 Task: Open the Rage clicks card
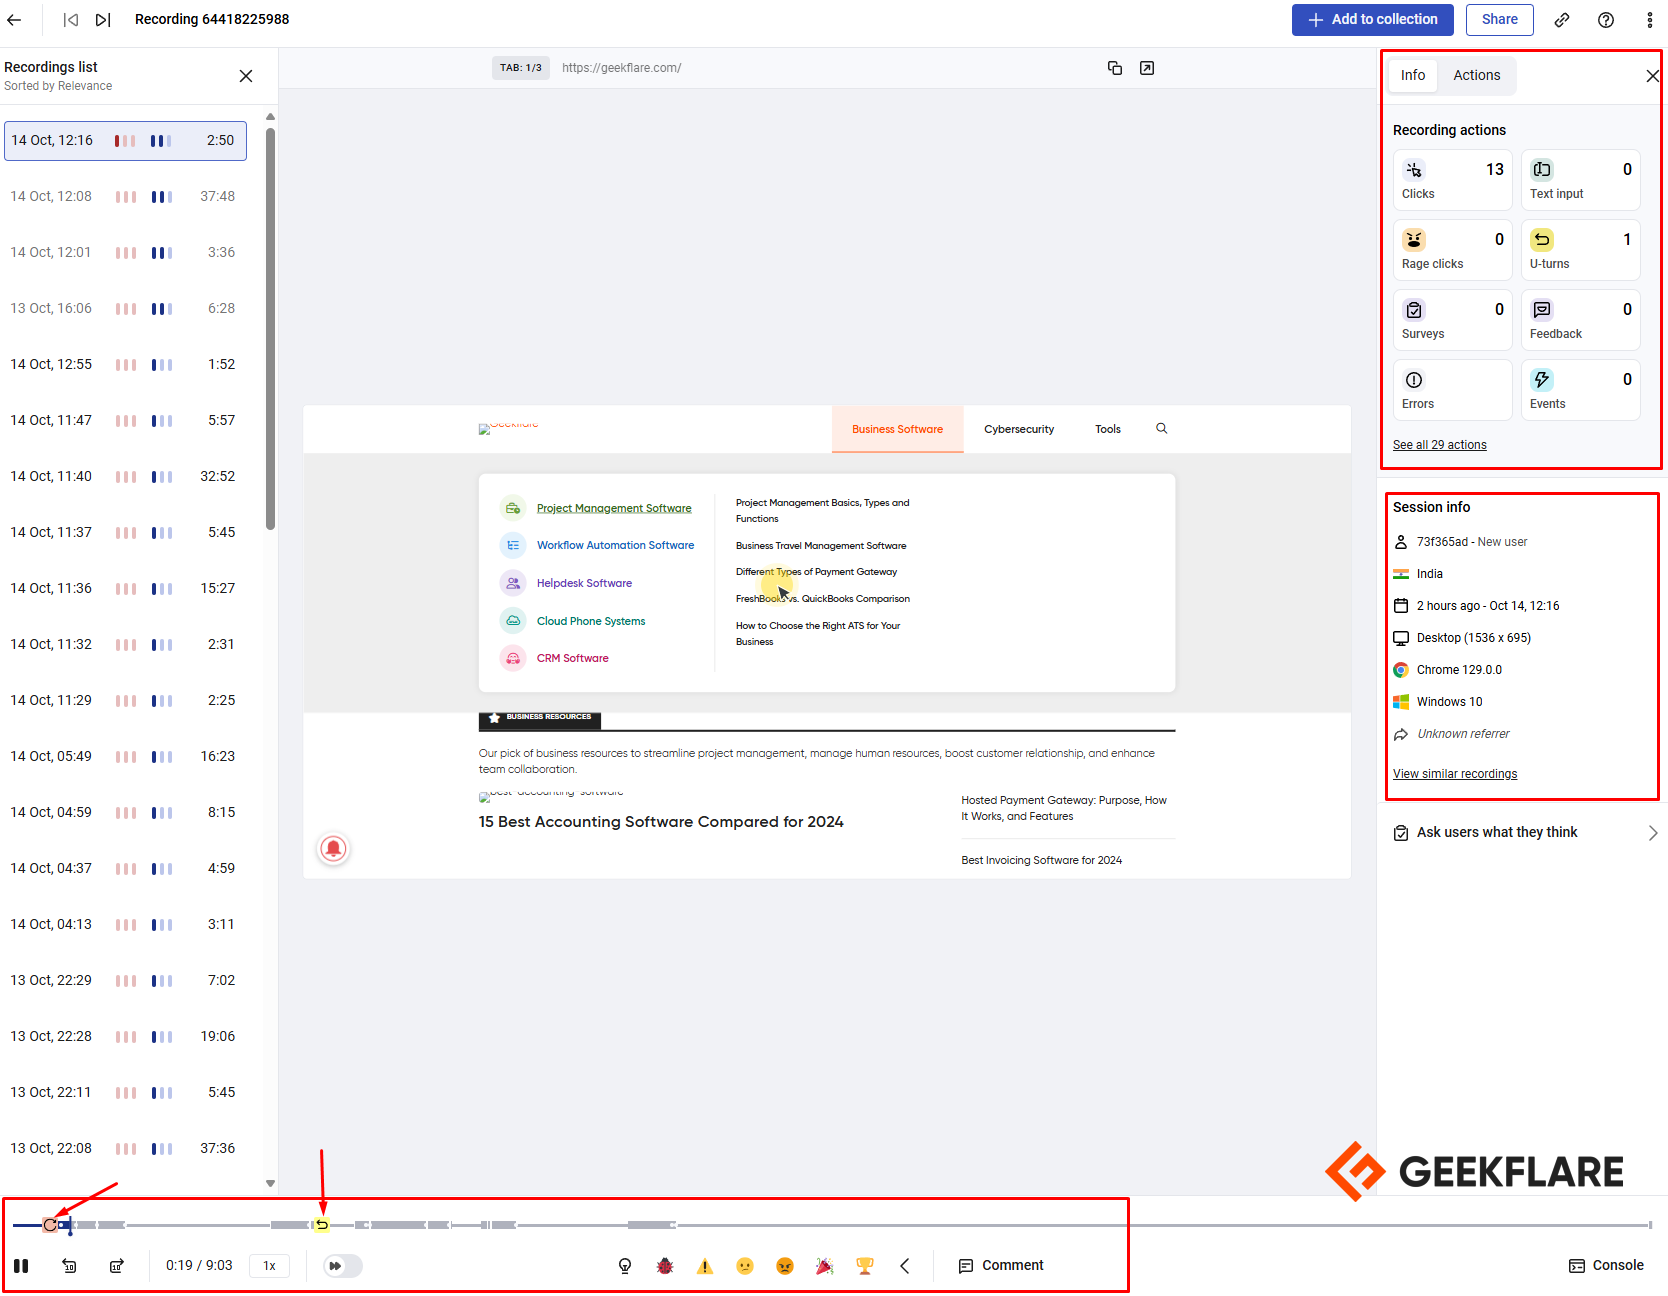pos(1452,250)
